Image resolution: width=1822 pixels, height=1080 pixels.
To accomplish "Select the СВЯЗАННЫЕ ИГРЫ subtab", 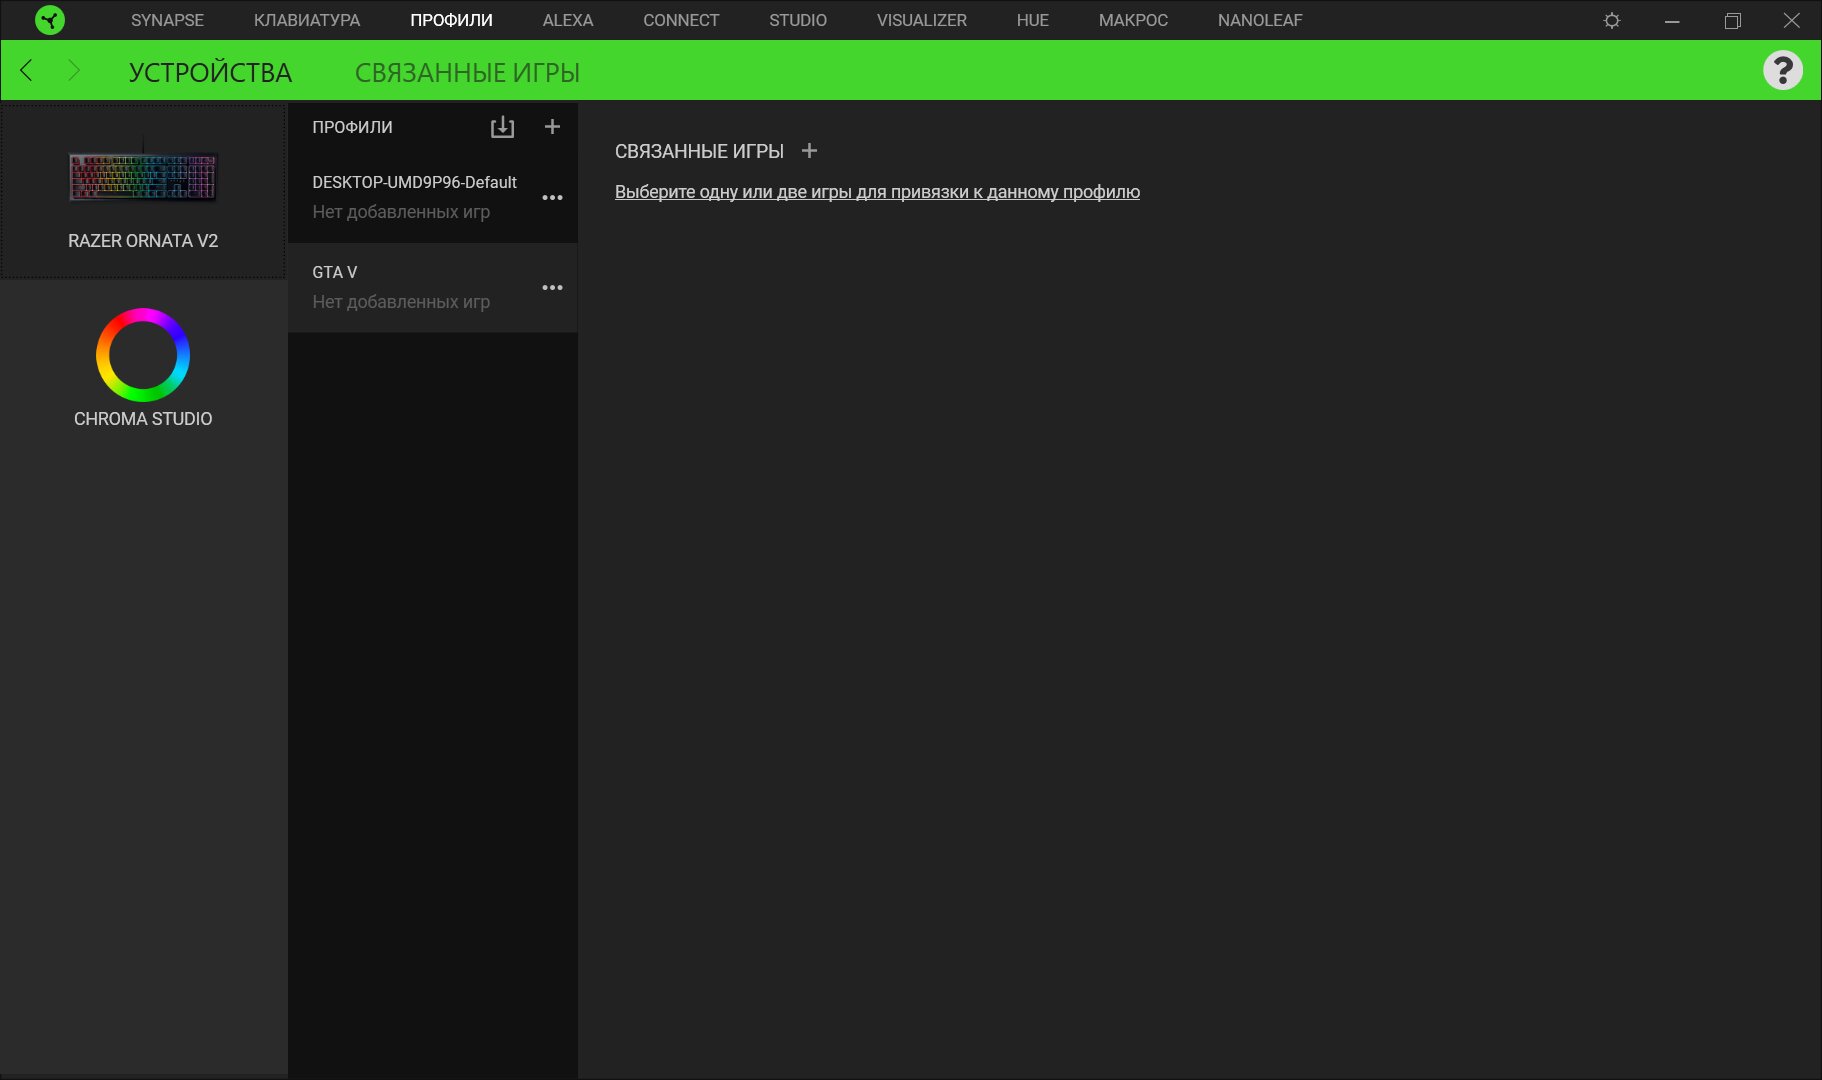I will [x=467, y=72].
